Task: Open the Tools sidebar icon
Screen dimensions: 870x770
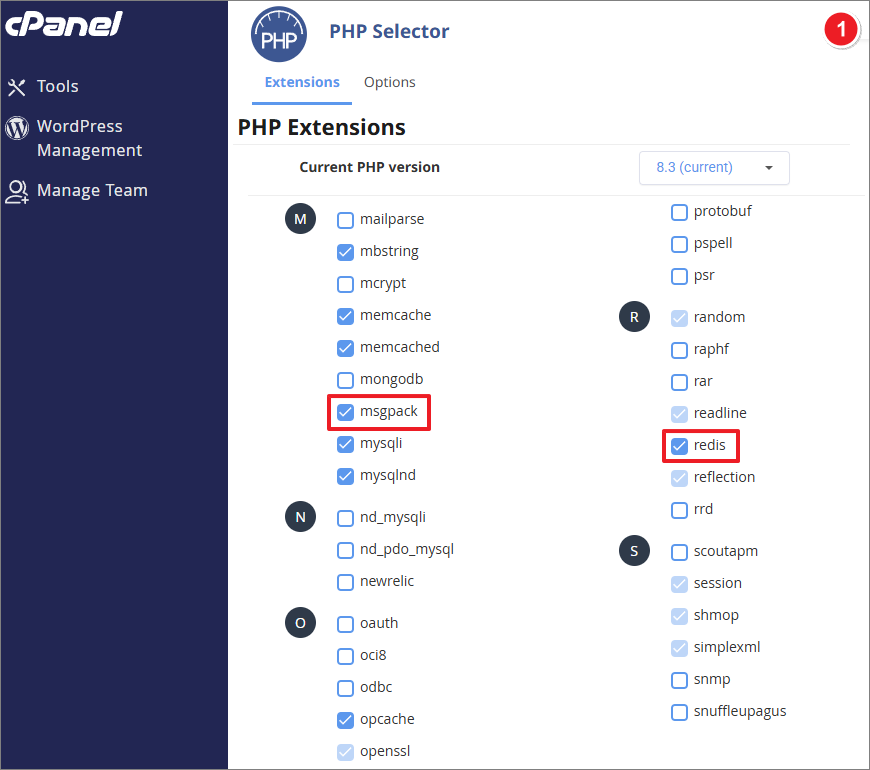Action: tap(16, 87)
